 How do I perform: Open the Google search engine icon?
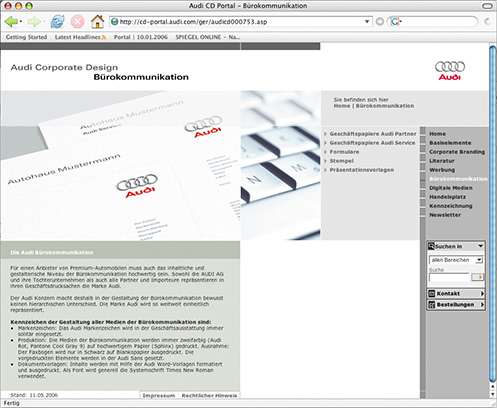(395, 22)
